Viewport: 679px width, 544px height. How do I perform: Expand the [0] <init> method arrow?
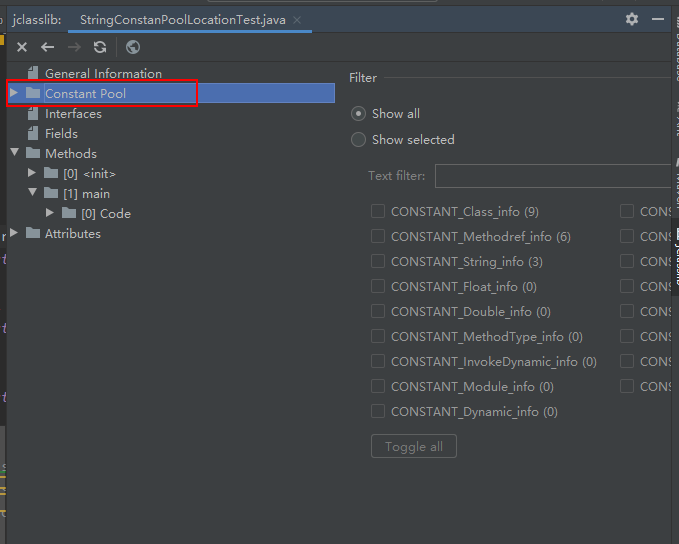pyautogui.click(x=32, y=173)
